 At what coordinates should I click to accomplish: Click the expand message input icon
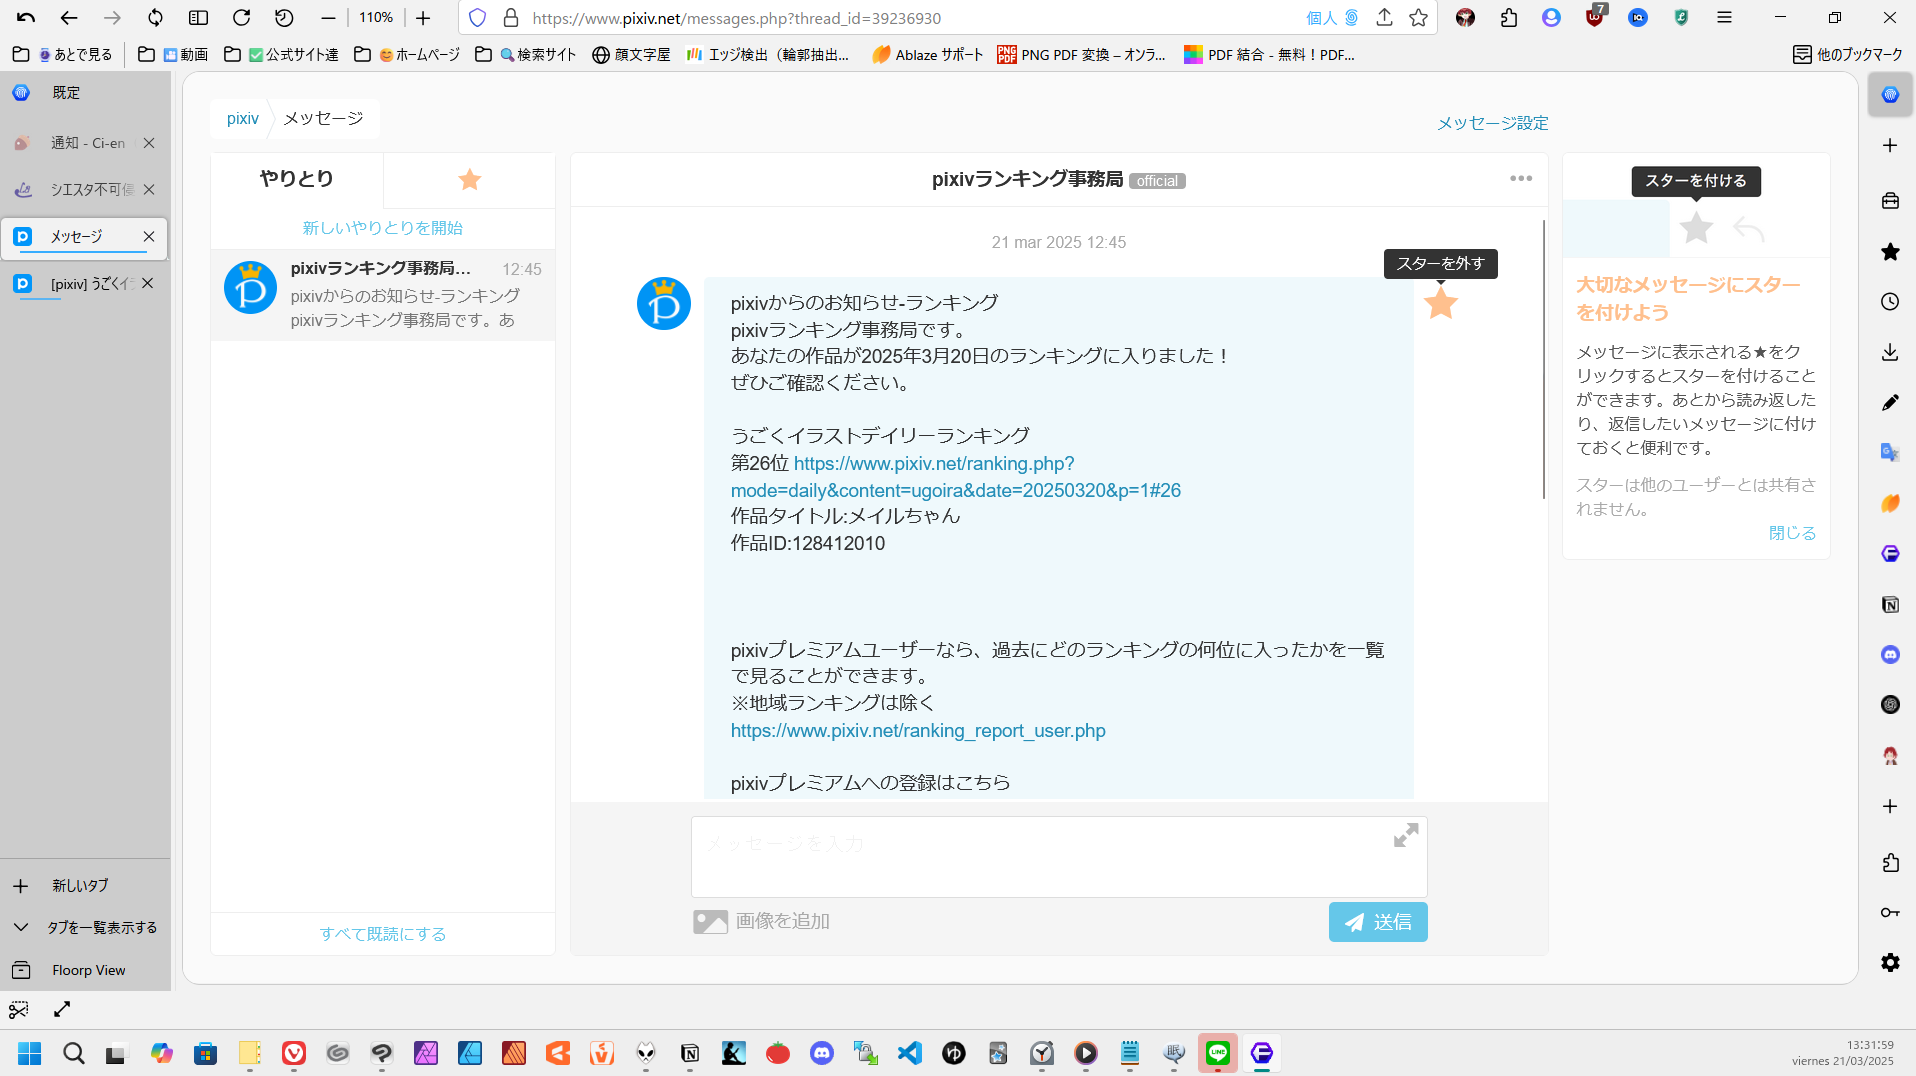click(x=1405, y=836)
